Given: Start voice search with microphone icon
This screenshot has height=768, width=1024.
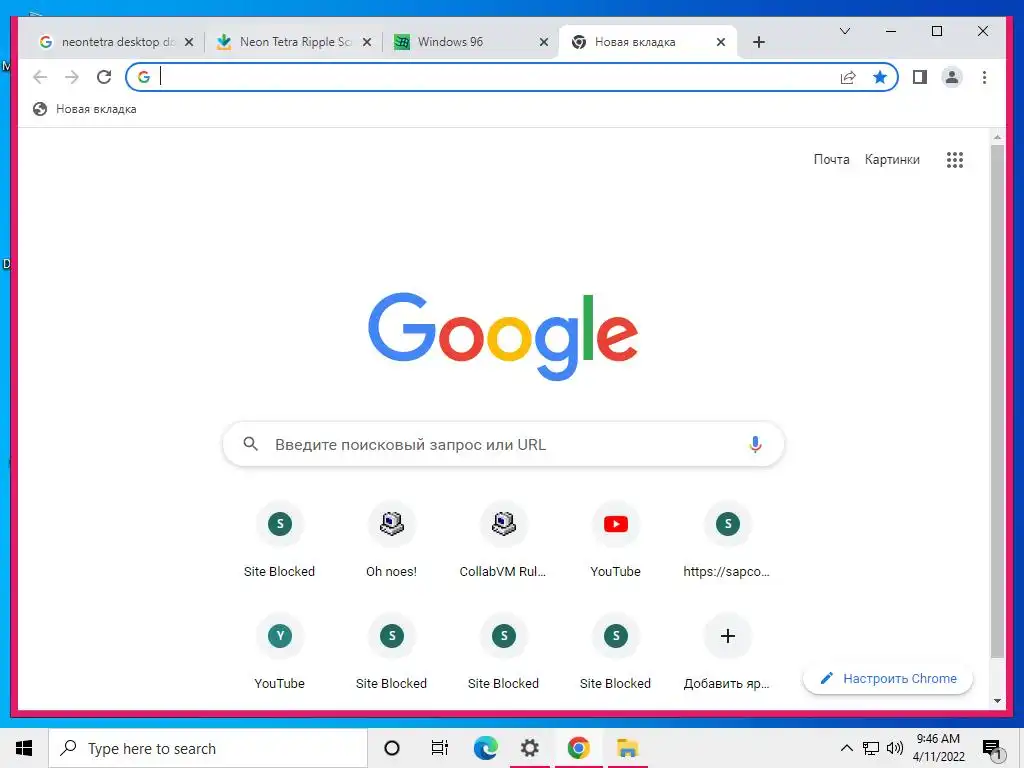Looking at the screenshot, I should 755,444.
